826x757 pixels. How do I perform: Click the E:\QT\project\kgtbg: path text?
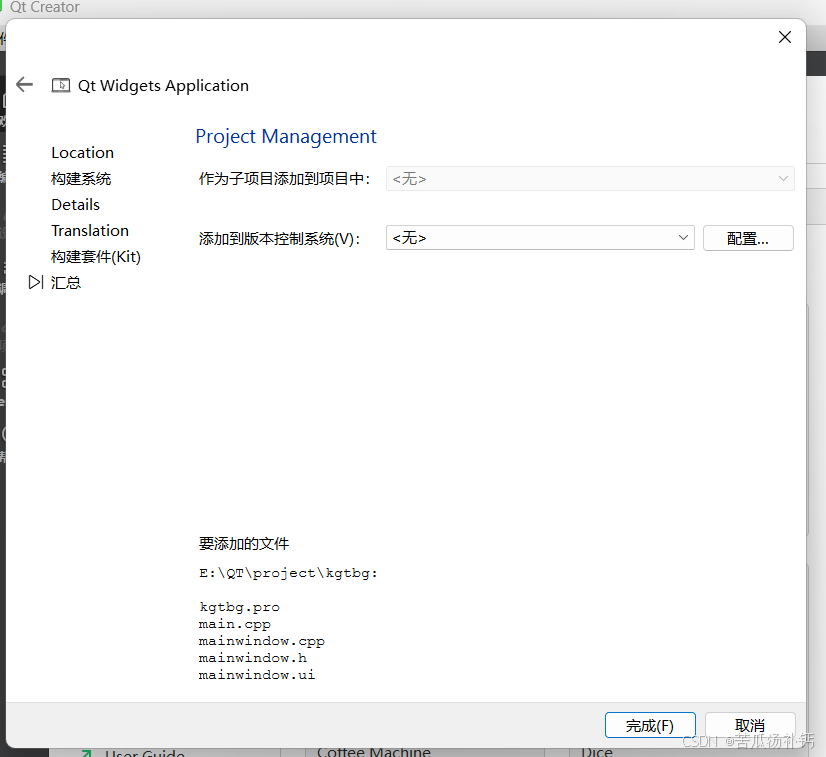[x=288, y=573]
